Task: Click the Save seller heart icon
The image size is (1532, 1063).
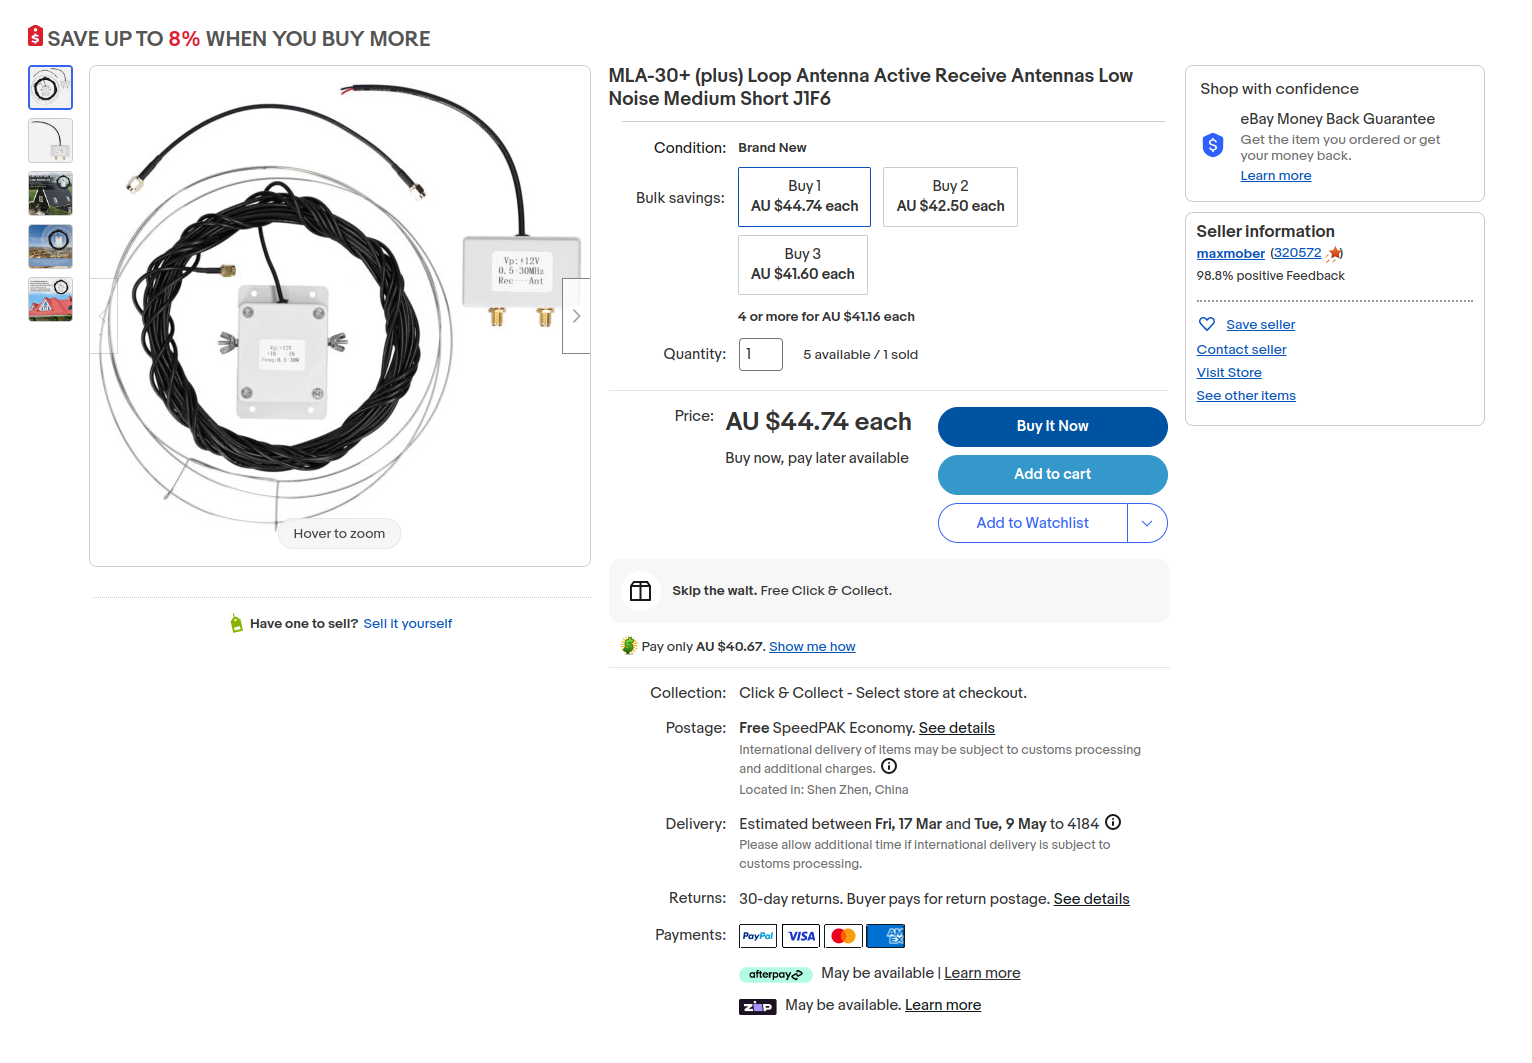Action: (1207, 324)
